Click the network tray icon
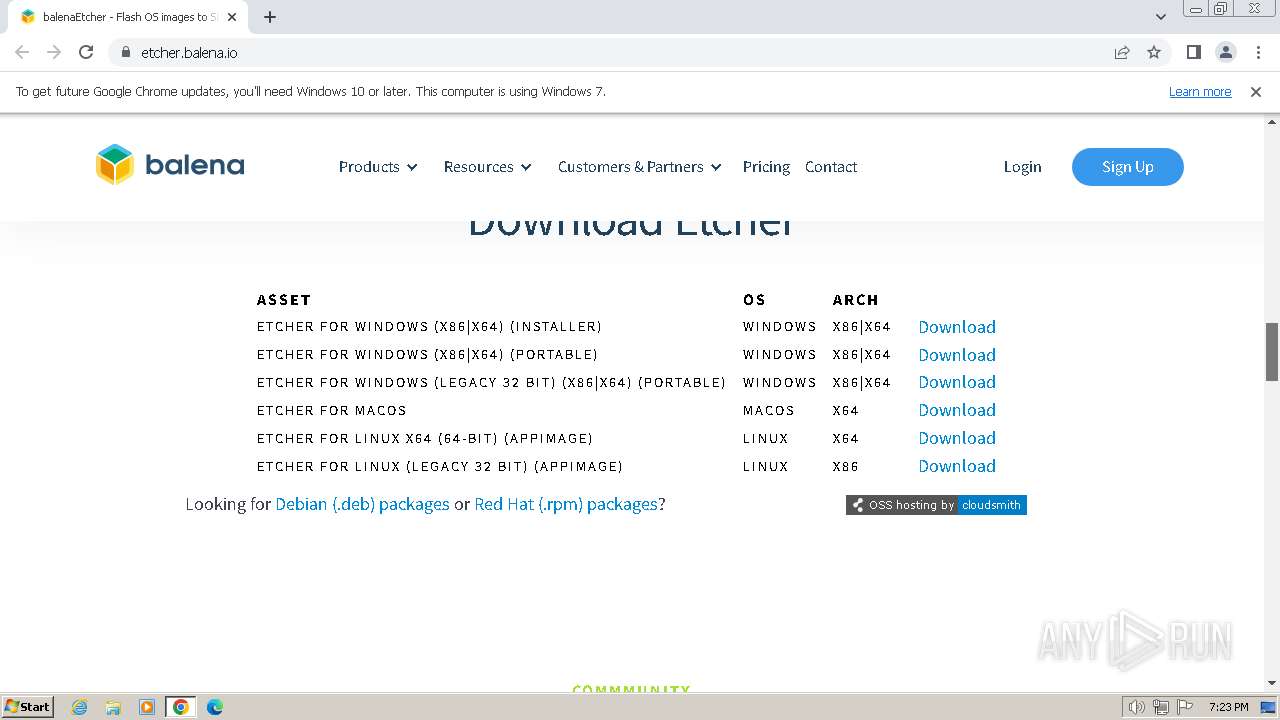 click(1161, 707)
